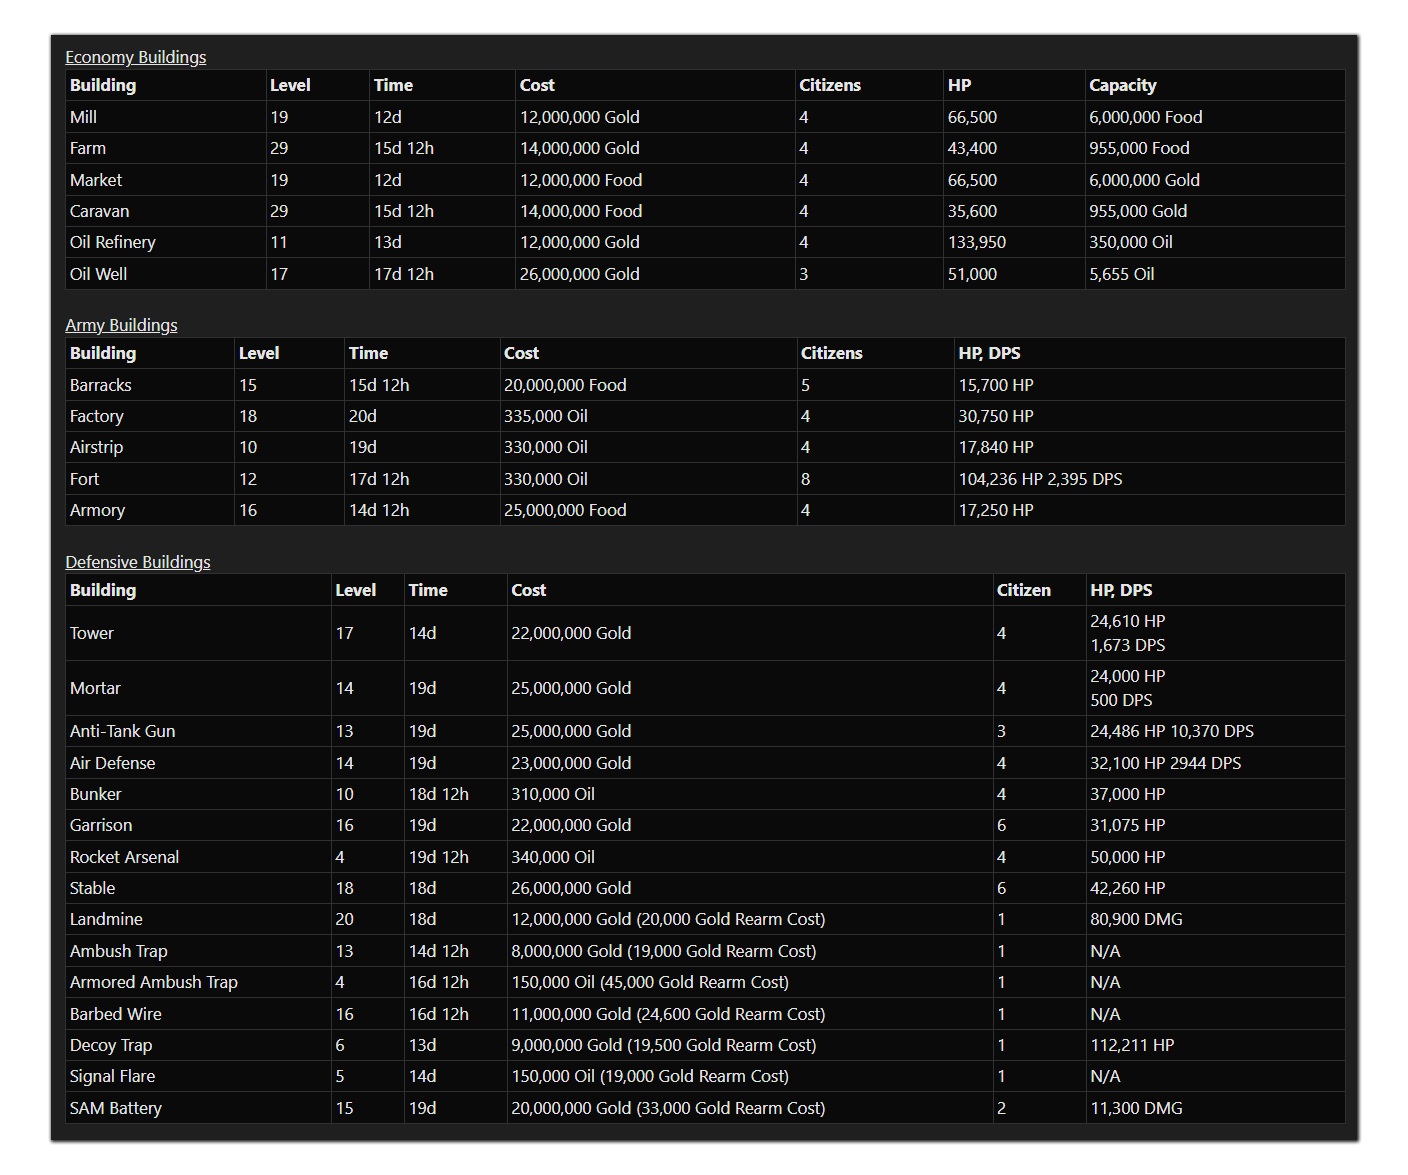The height and width of the screenshot is (1175, 1408).
Task: Select the 335,000 Oil cost cell
Action: point(650,416)
